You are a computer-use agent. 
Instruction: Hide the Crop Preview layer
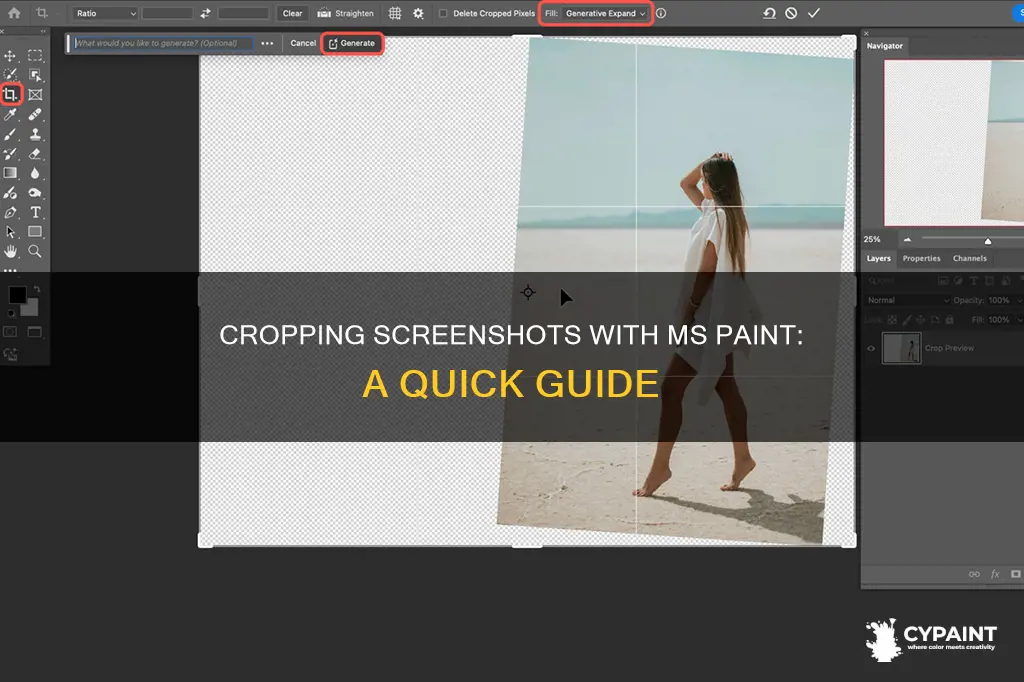tap(871, 348)
